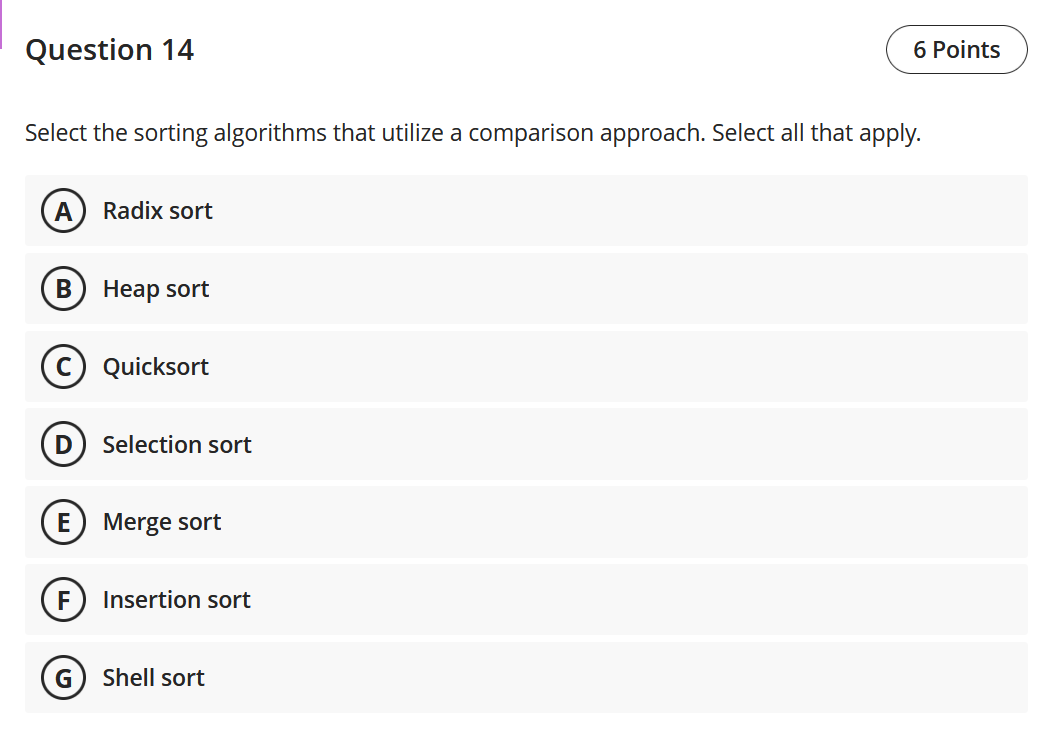Screen dimensions: 1046x734
Task: Click the circled letter D icon
Action: coord(63,445)
